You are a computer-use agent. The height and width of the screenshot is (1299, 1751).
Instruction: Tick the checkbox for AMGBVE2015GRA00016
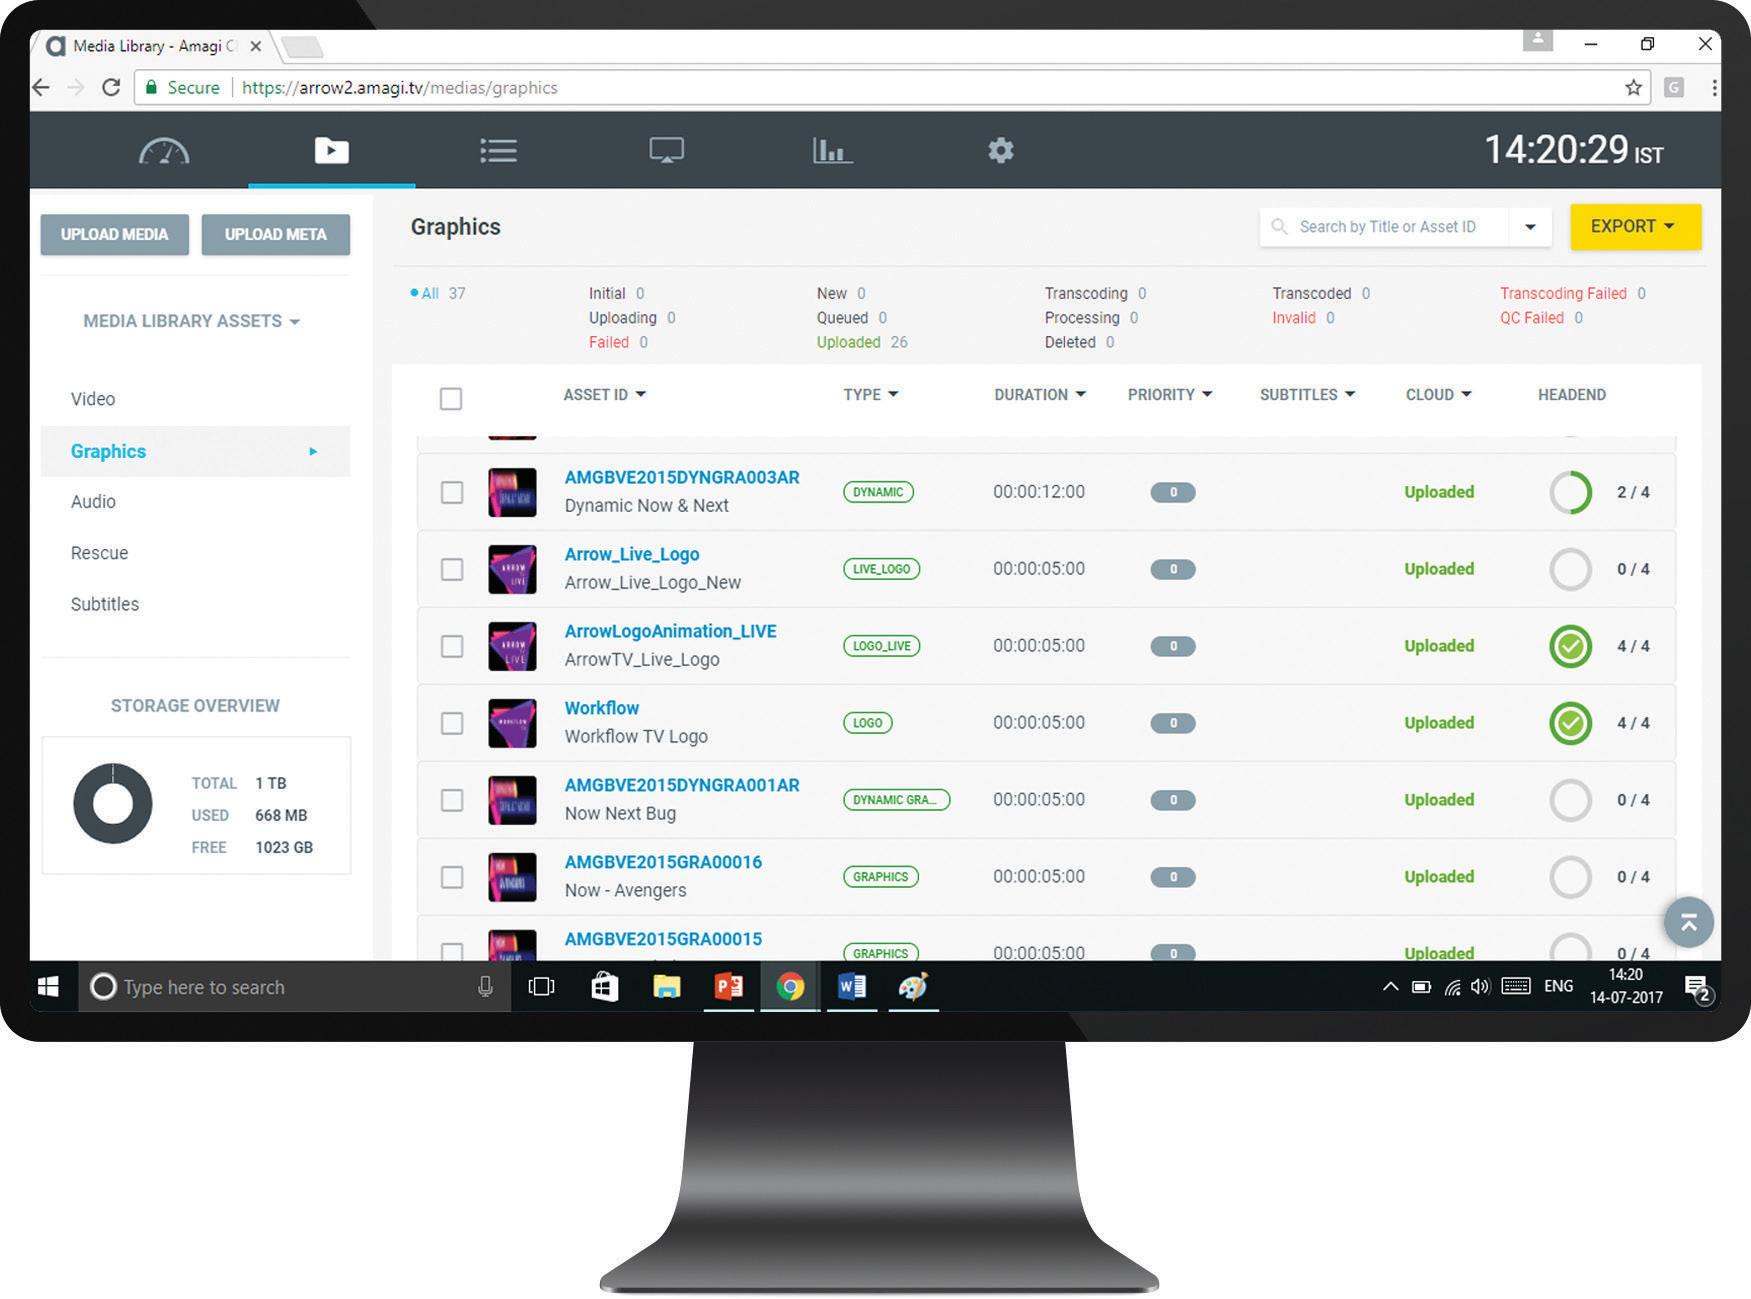pyautogui.click(x=452, y=877)
